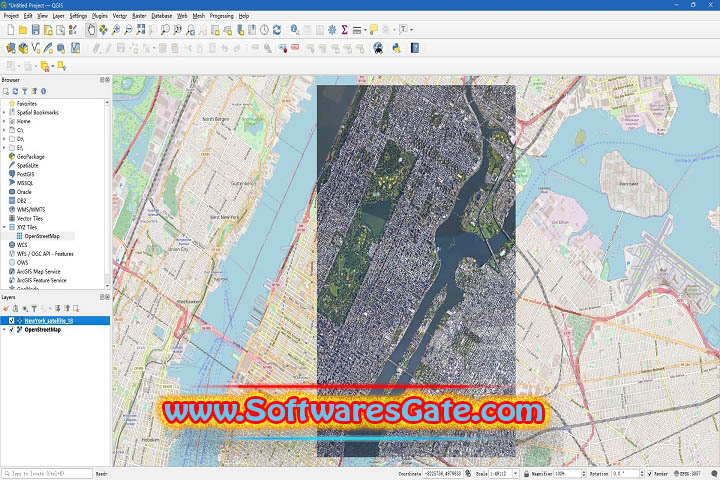Select the WMS/WMTS browser entry

[x=31, y=209]
